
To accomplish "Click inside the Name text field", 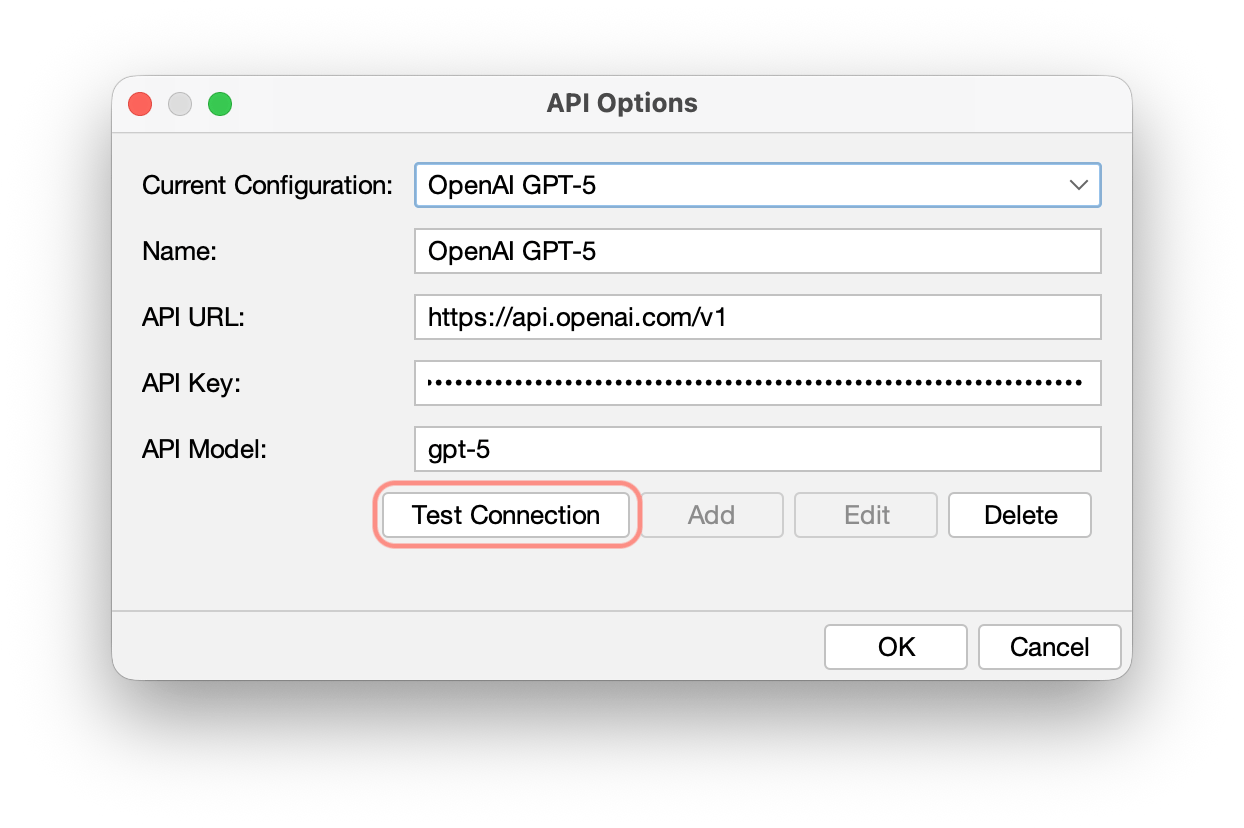I will (757, 251).
